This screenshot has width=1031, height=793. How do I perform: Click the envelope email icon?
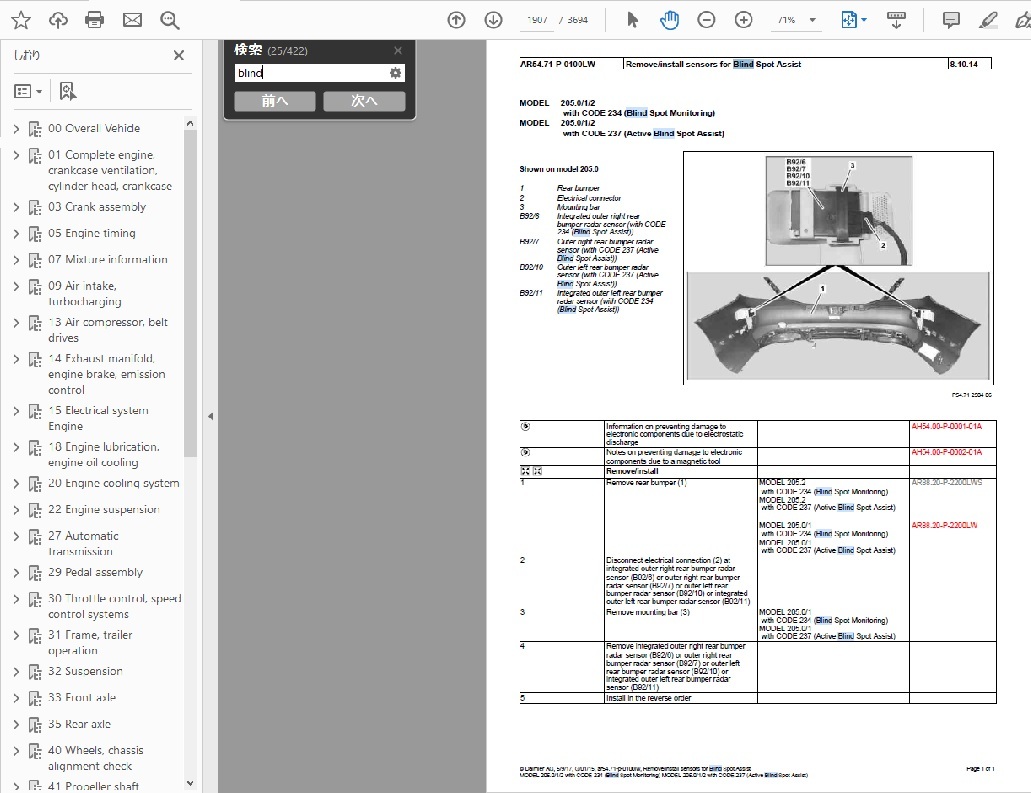click(x=132, y=20)
